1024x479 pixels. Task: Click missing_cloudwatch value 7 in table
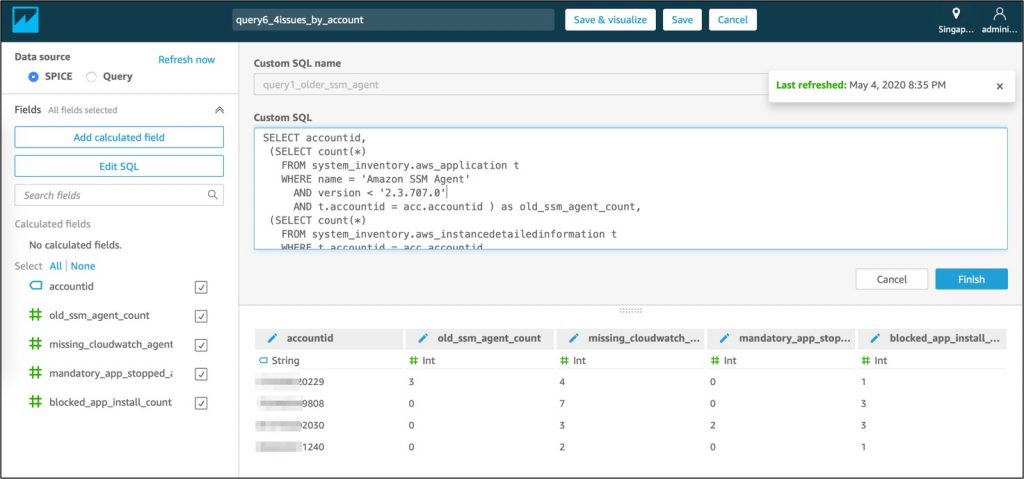(563, 404)
